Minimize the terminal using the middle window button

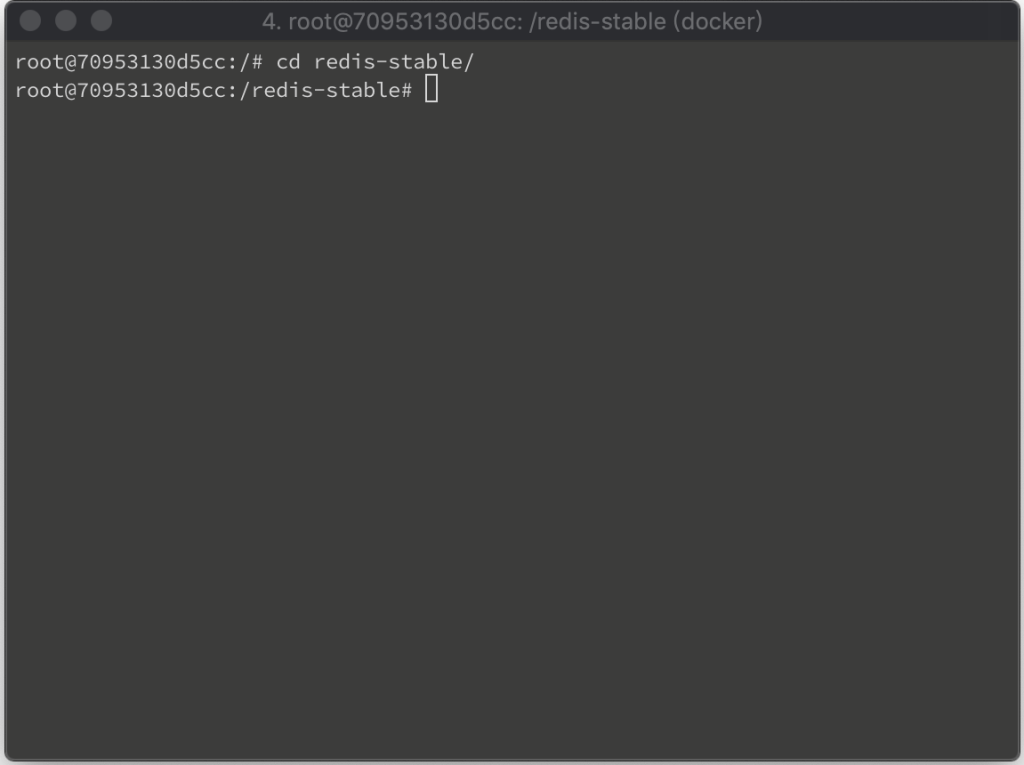pos(66,21)
